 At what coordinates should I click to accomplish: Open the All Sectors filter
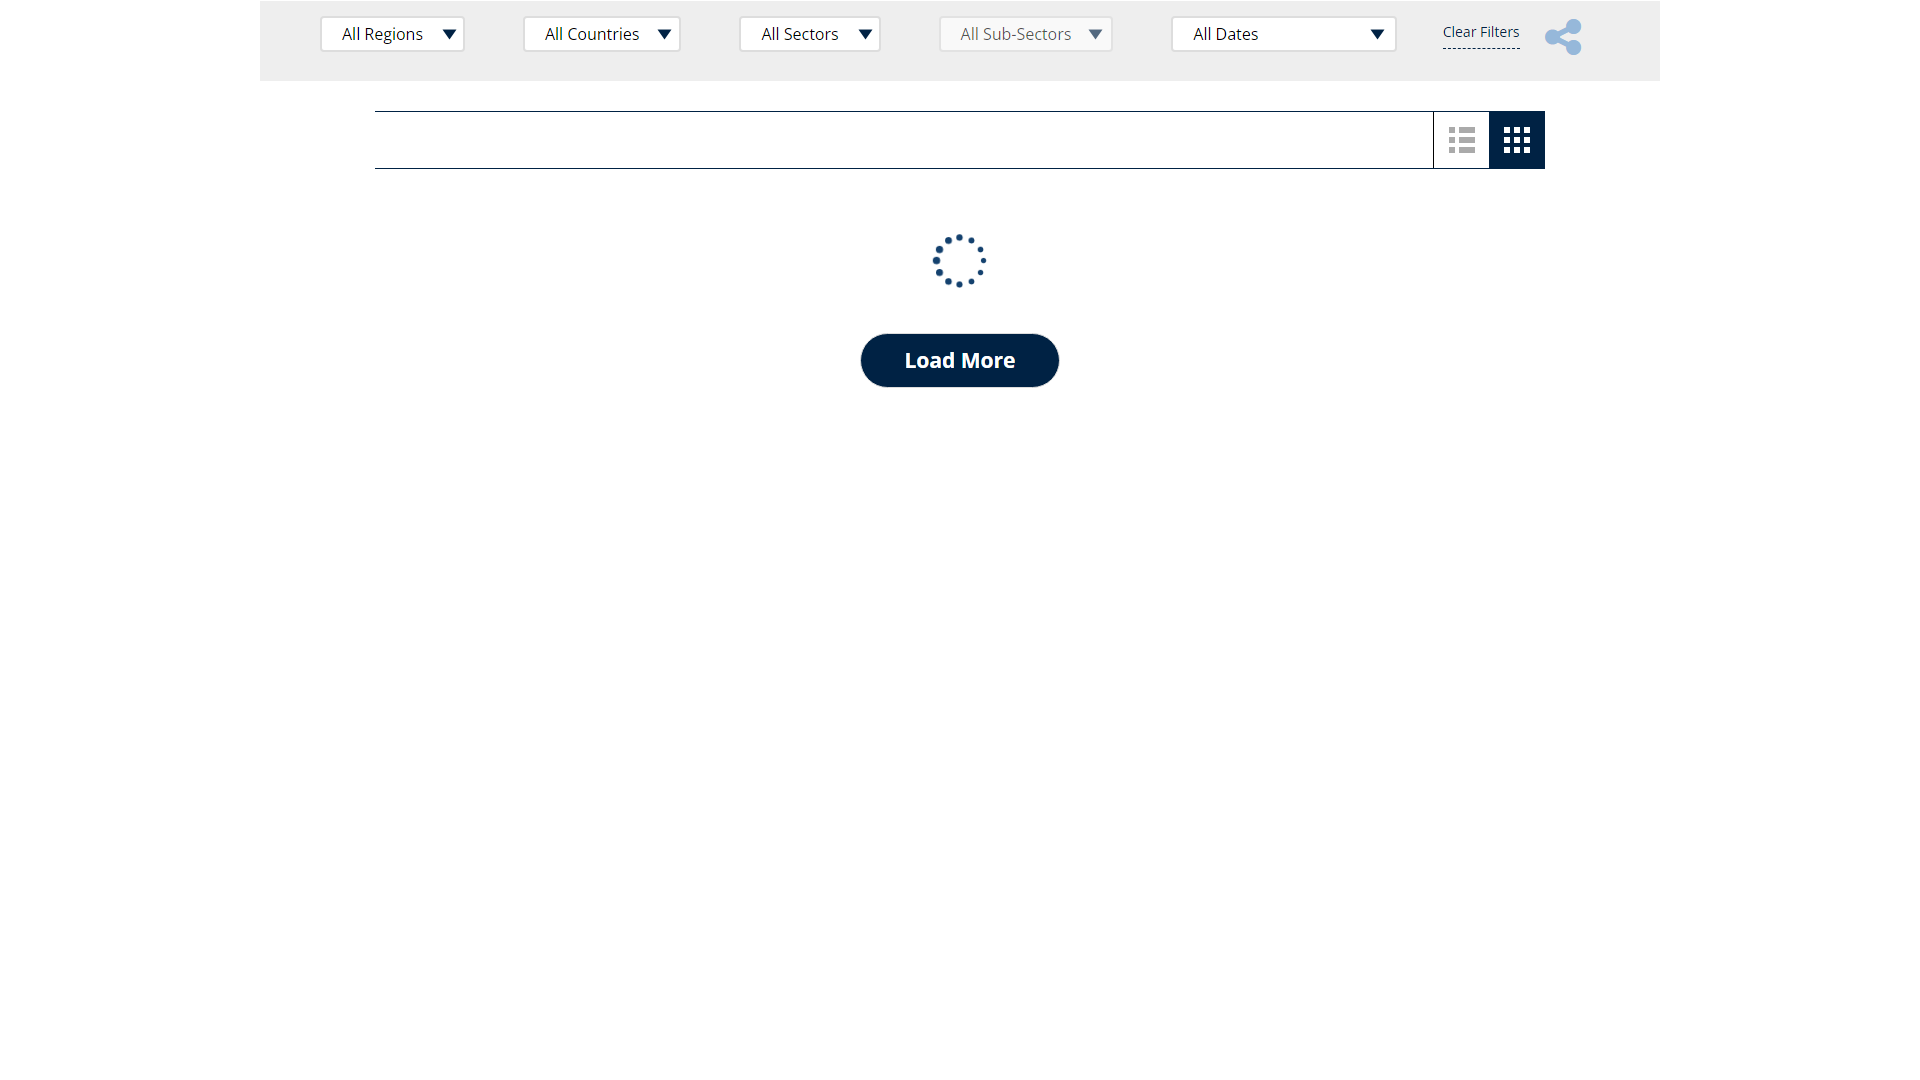[x=799, y=34]
